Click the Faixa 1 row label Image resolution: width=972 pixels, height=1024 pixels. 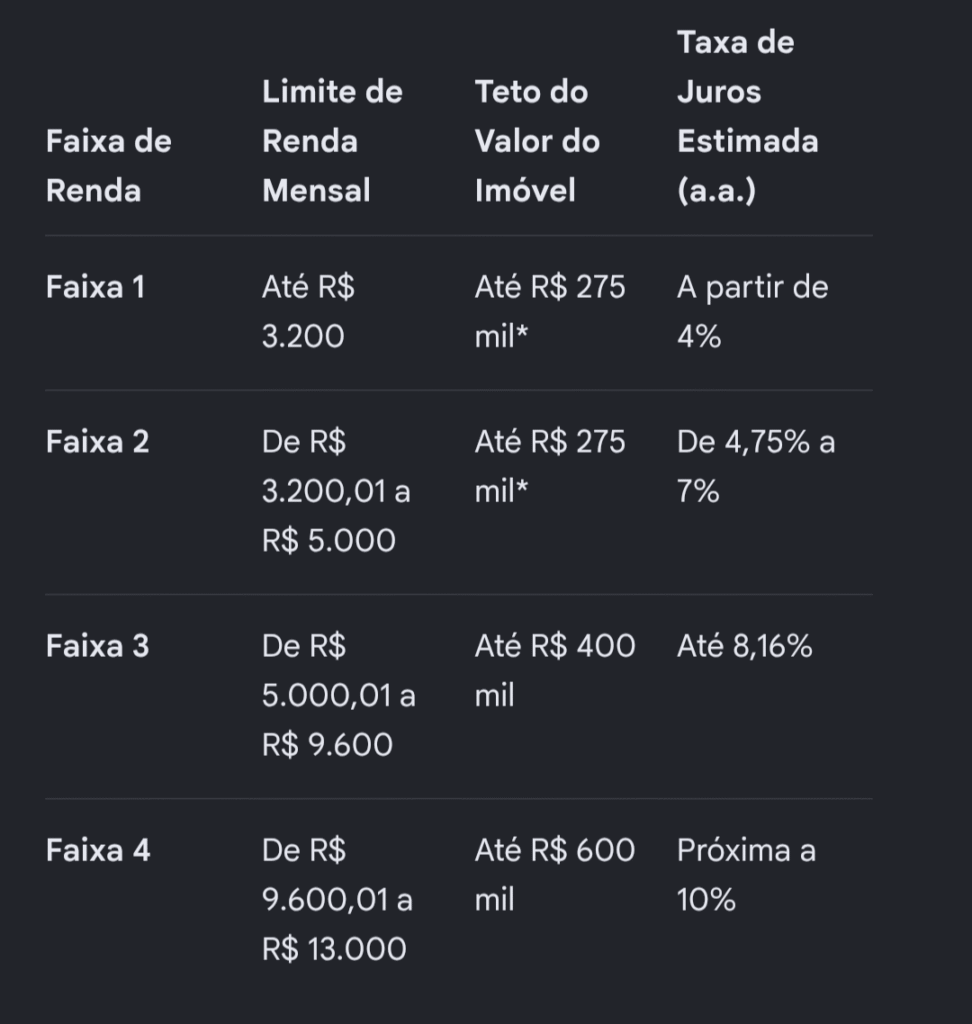click(95, 287)
